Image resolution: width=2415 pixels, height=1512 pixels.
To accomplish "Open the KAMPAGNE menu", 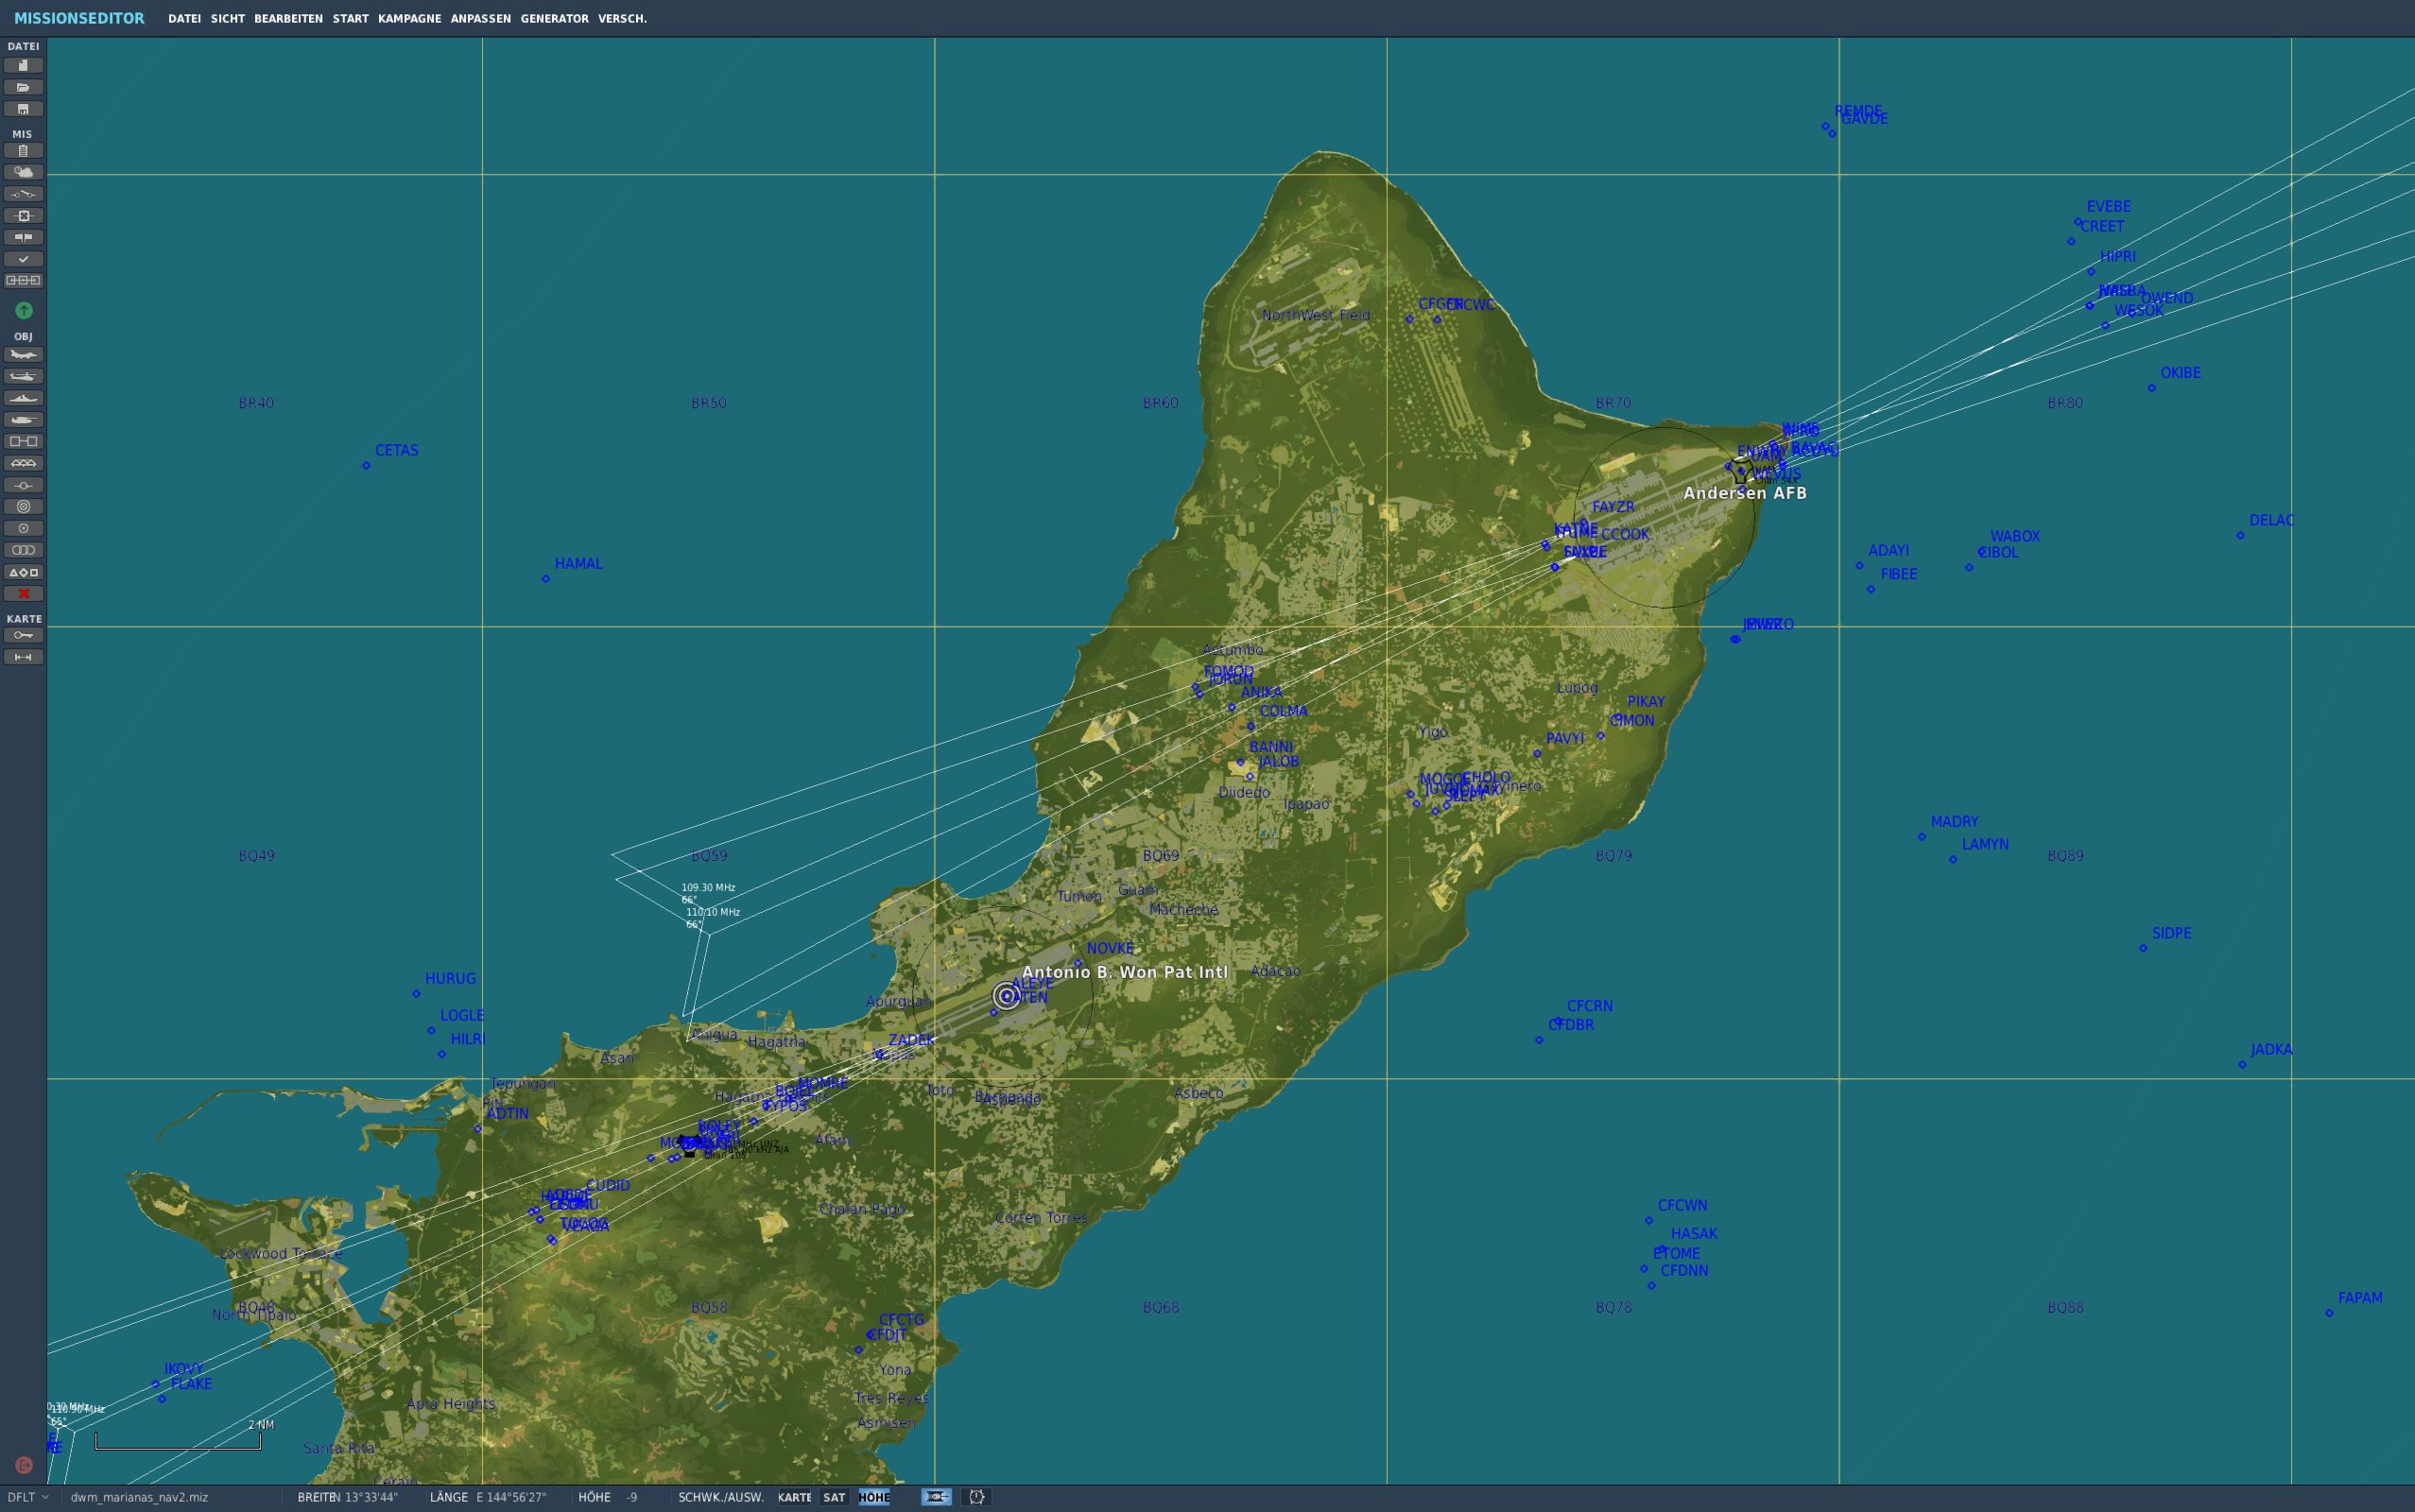I will point(409,19).
